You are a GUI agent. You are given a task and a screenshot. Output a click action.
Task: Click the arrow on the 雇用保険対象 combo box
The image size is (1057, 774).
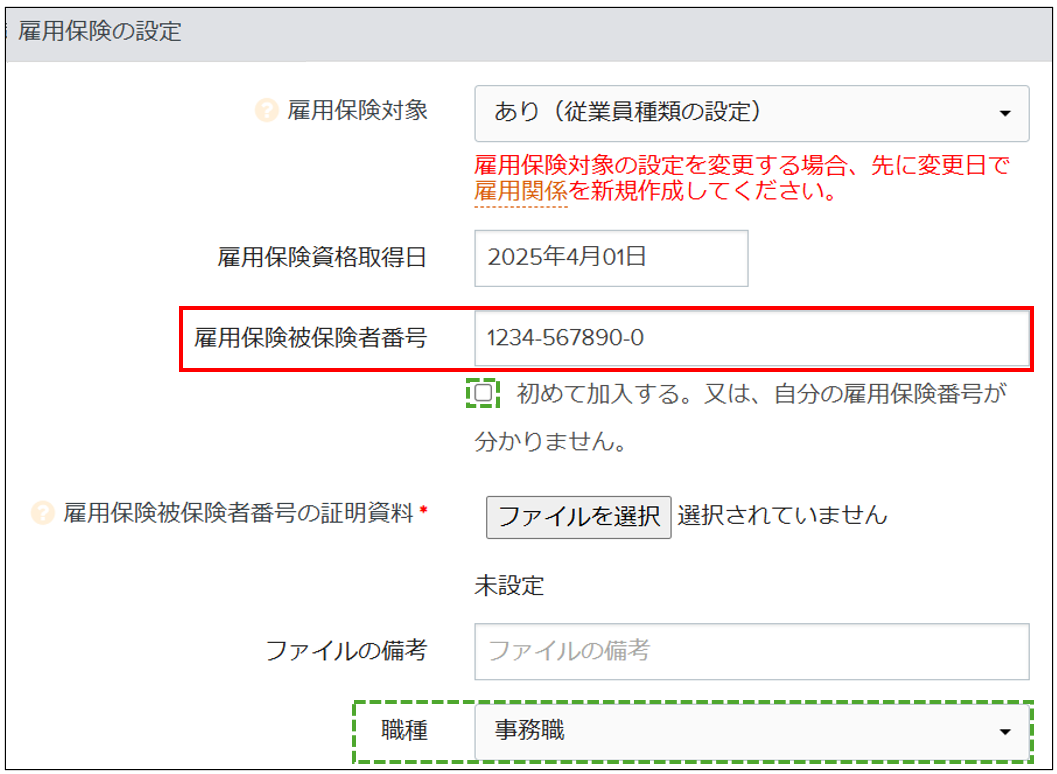click(x=1005, y=114)
